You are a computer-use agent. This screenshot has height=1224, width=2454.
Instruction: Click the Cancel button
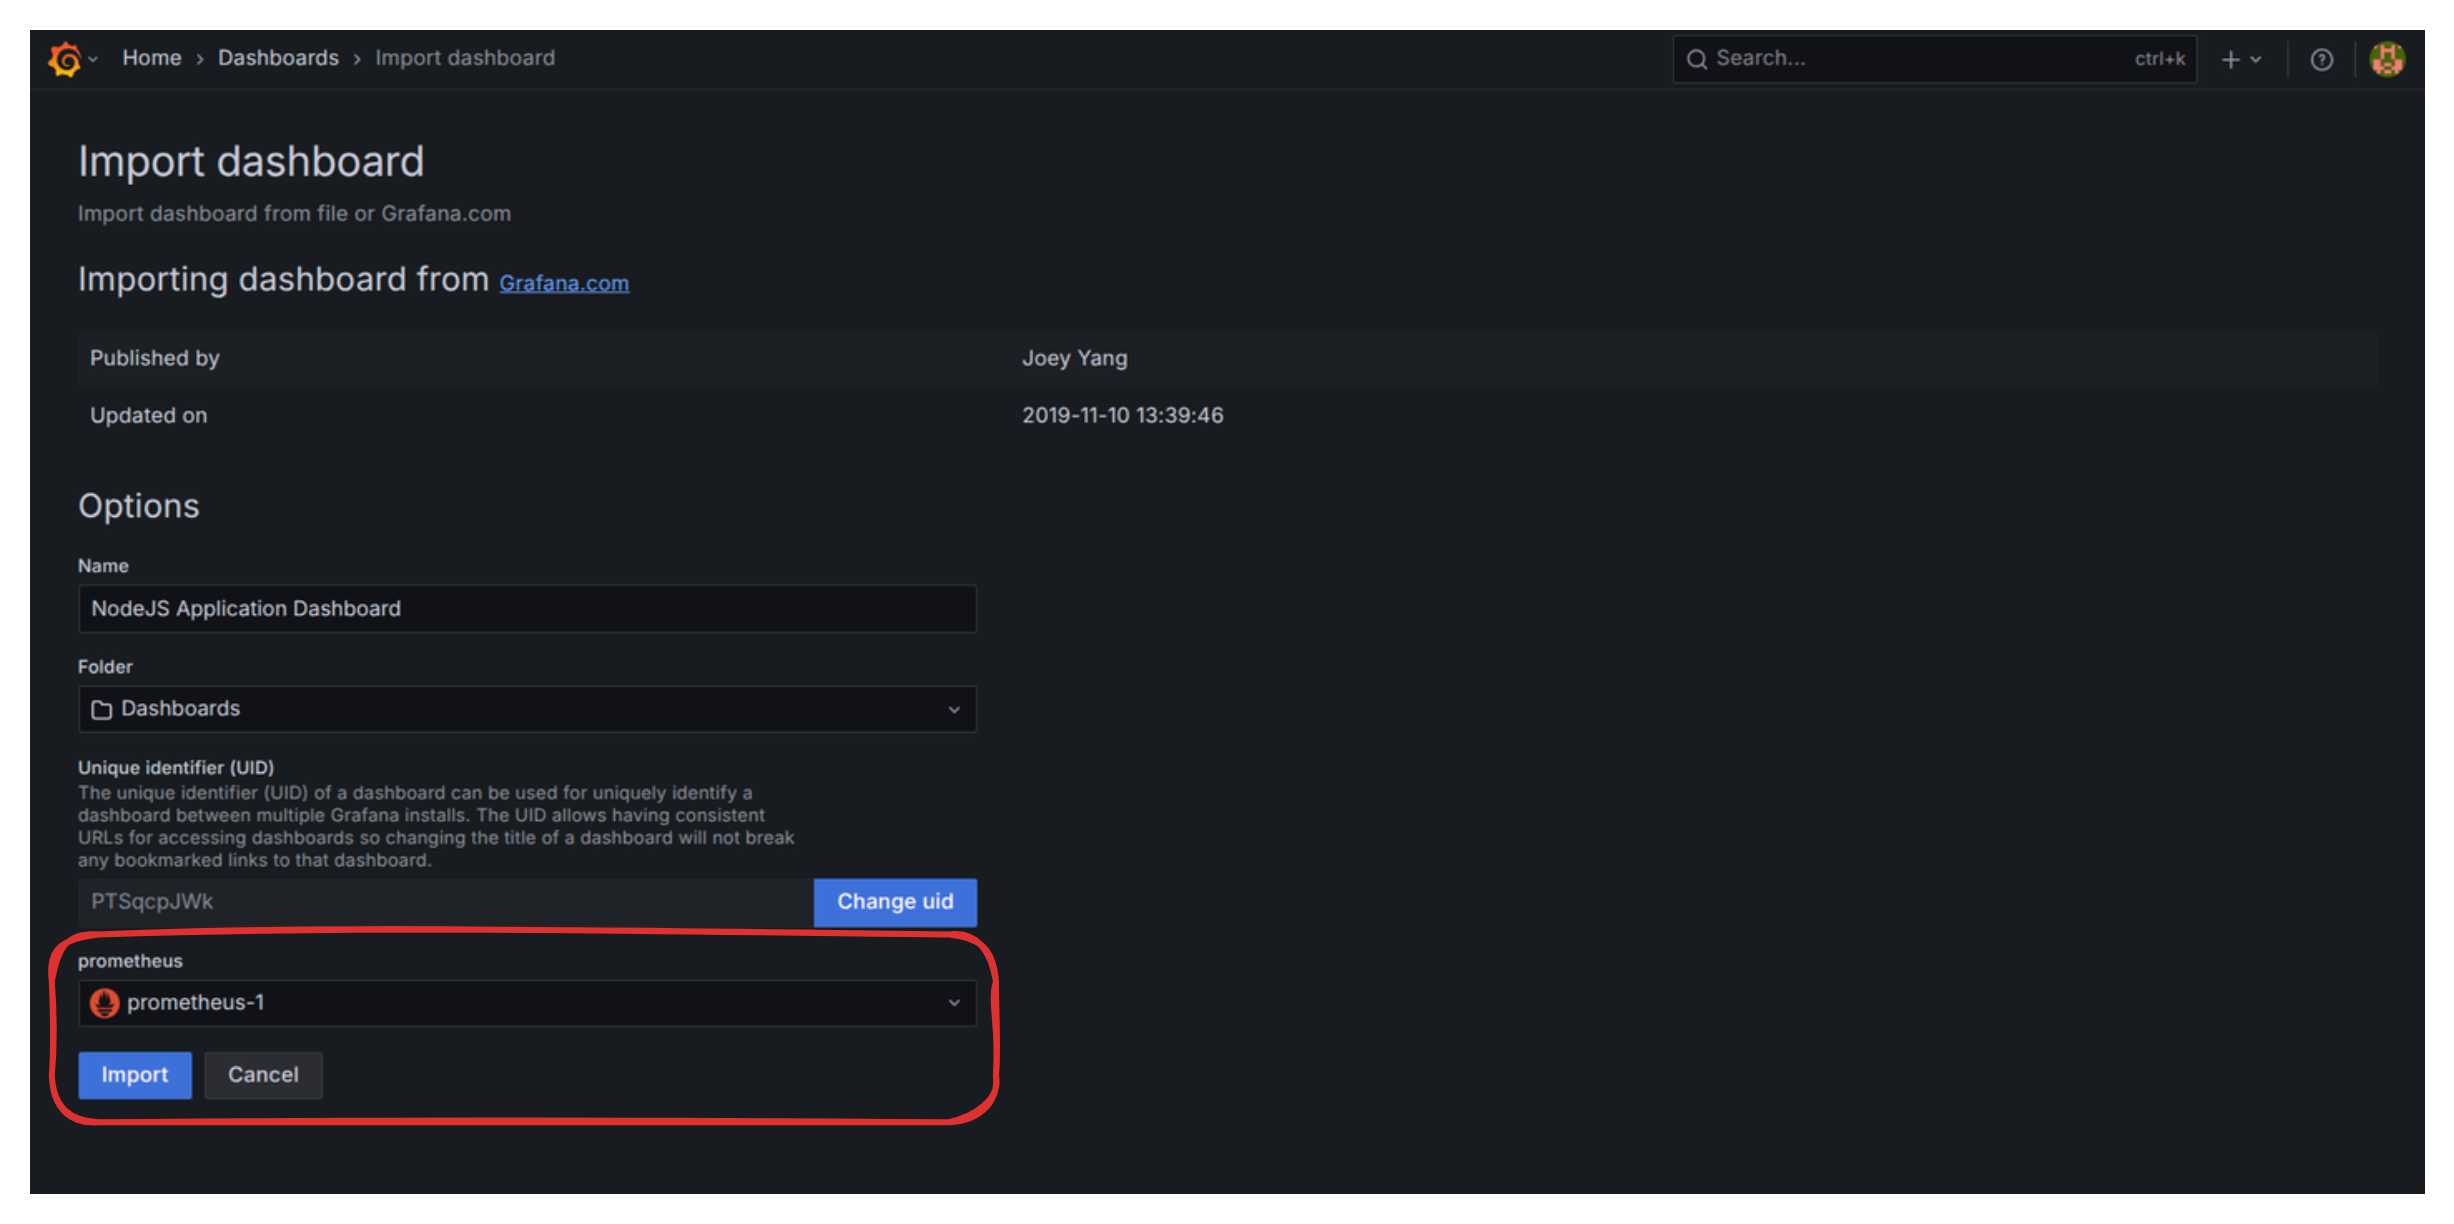(263, 1075)
